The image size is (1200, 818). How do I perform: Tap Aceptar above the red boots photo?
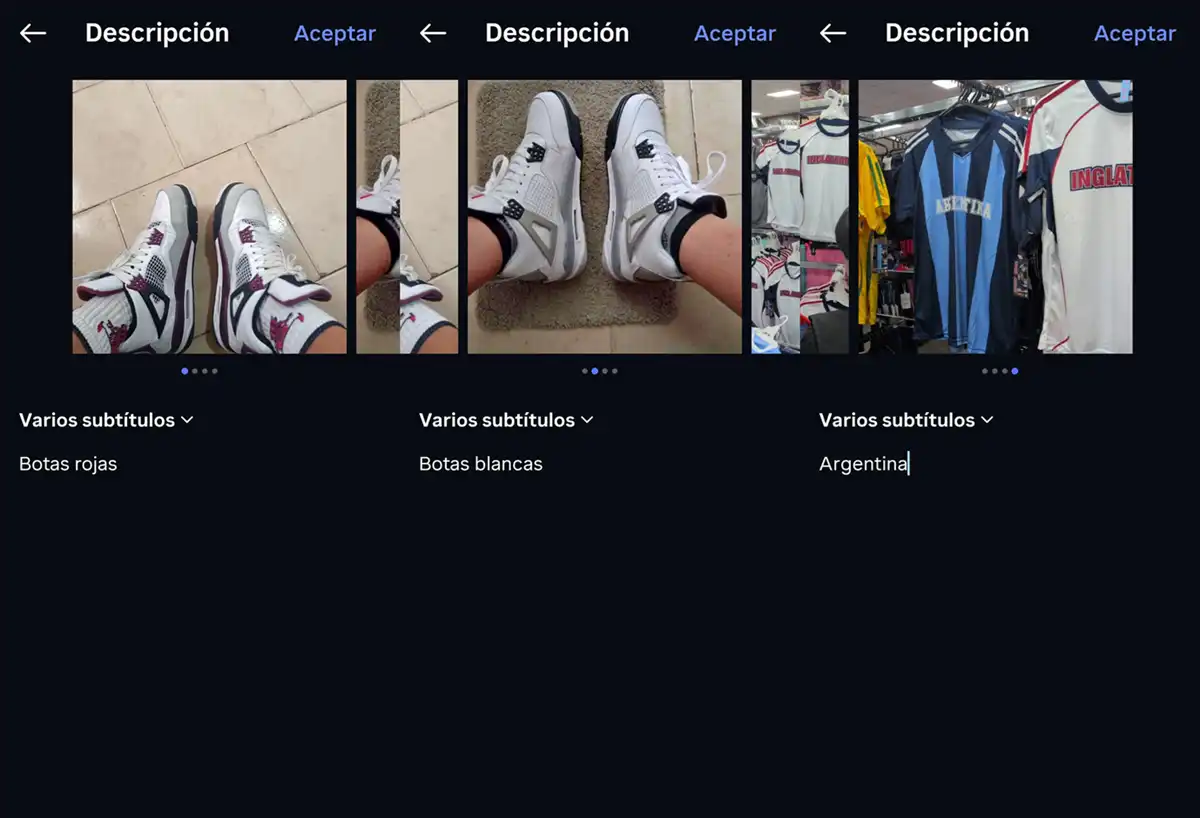(x=335, y=33)
